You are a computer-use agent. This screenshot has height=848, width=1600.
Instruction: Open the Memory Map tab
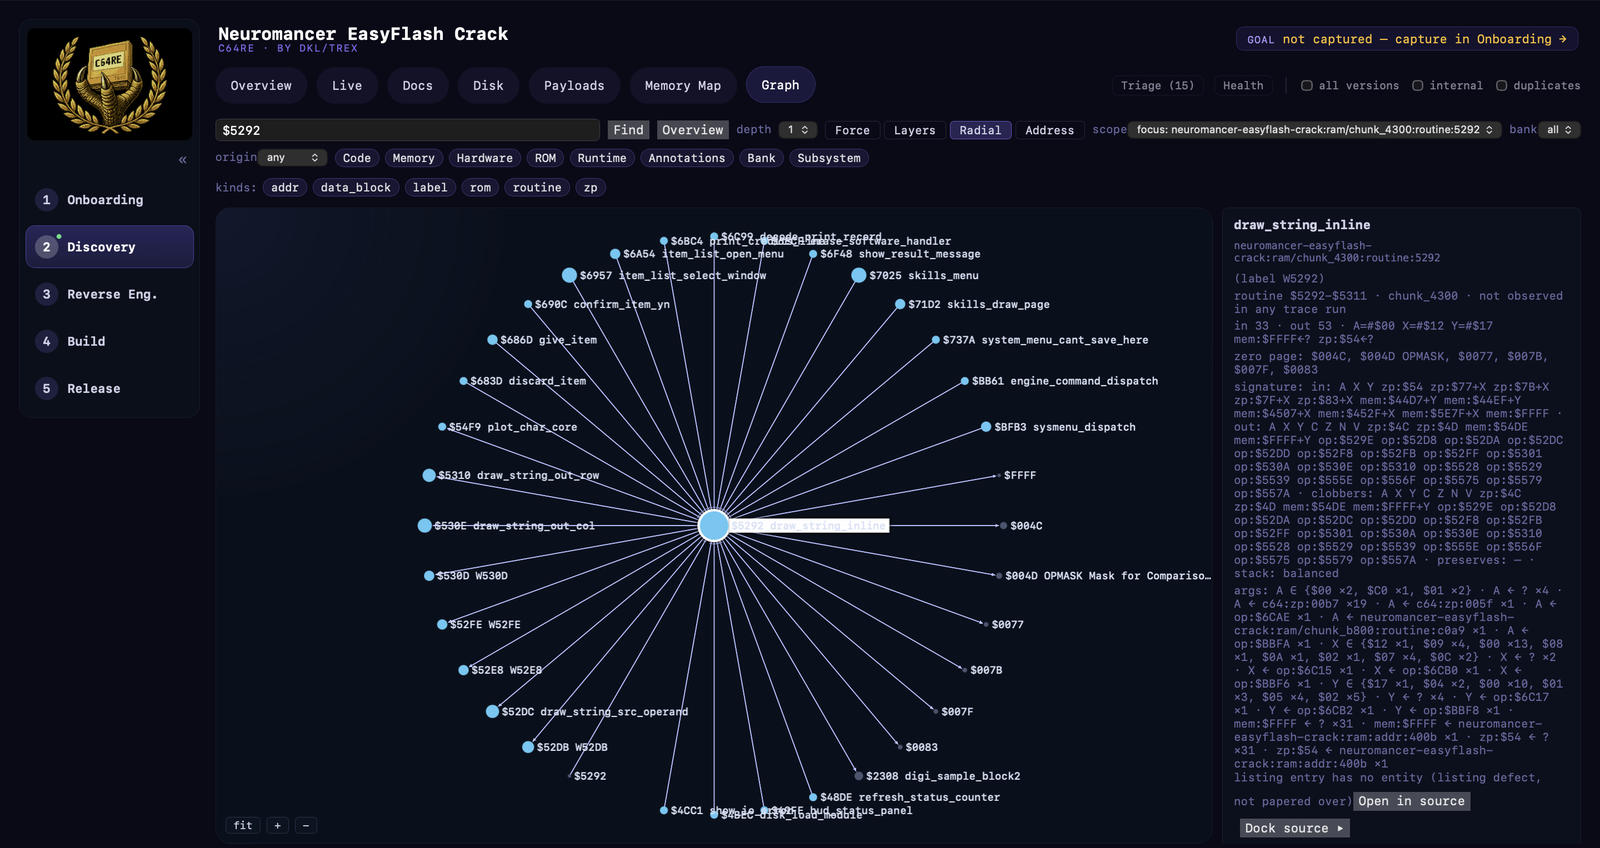click(x=683, y=85)
